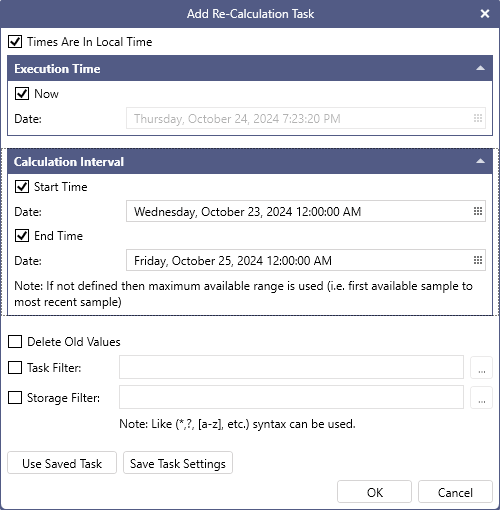Click the Use Saved Task button

tap(62, 463)
